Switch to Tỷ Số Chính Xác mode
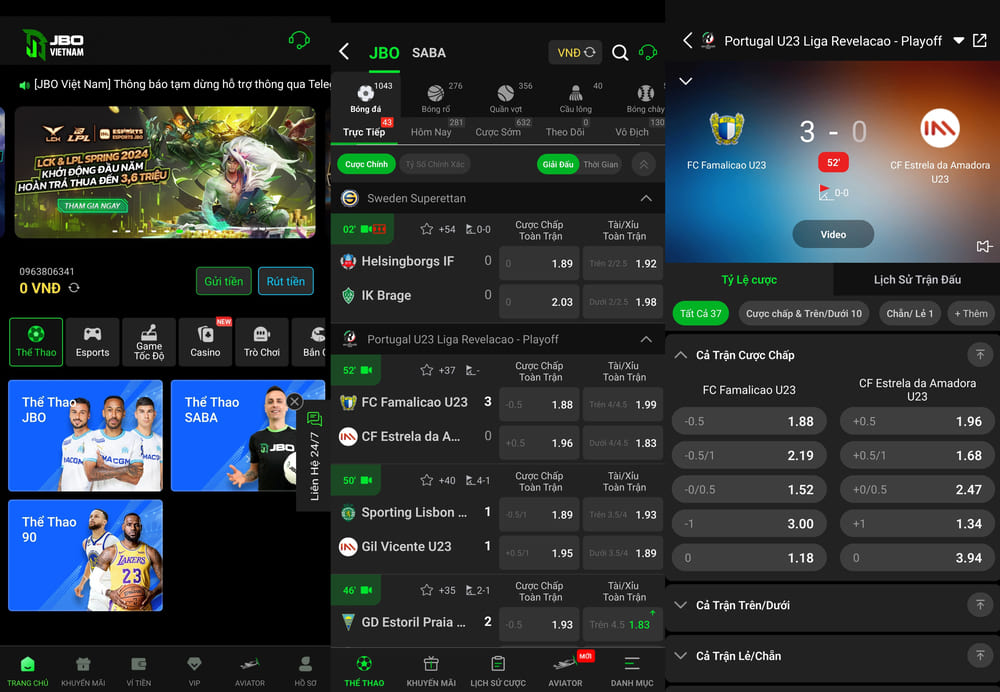 pyautogui.click(x=436, y=165)
